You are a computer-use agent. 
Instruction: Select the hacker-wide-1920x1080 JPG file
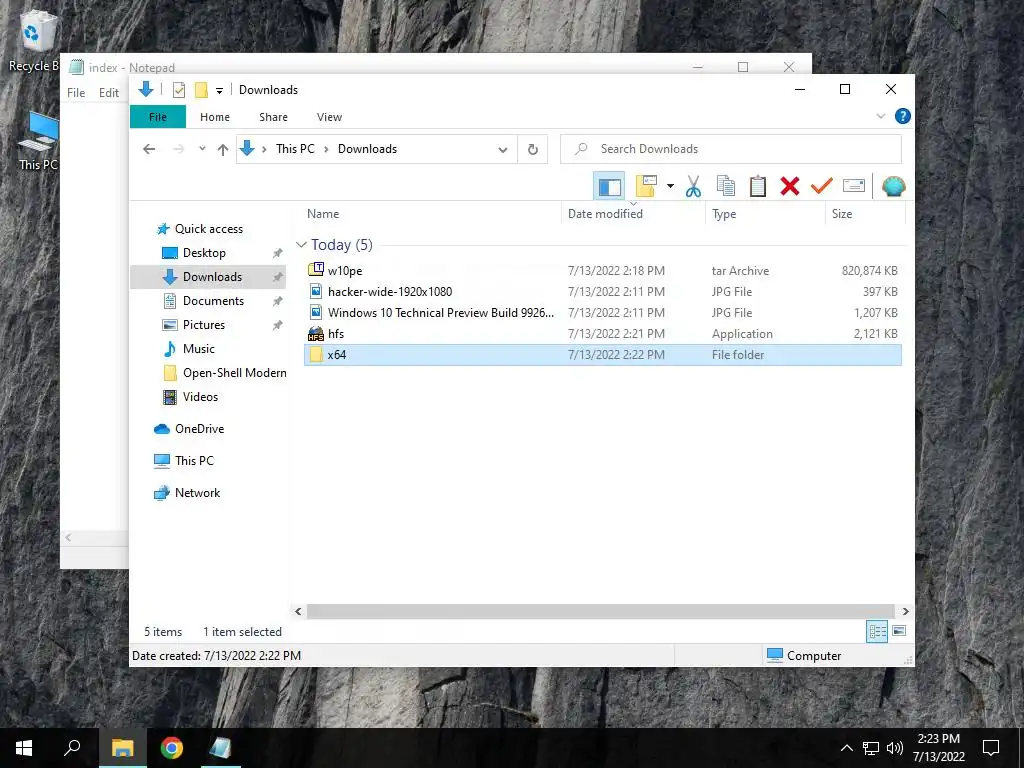coord(602,291)
